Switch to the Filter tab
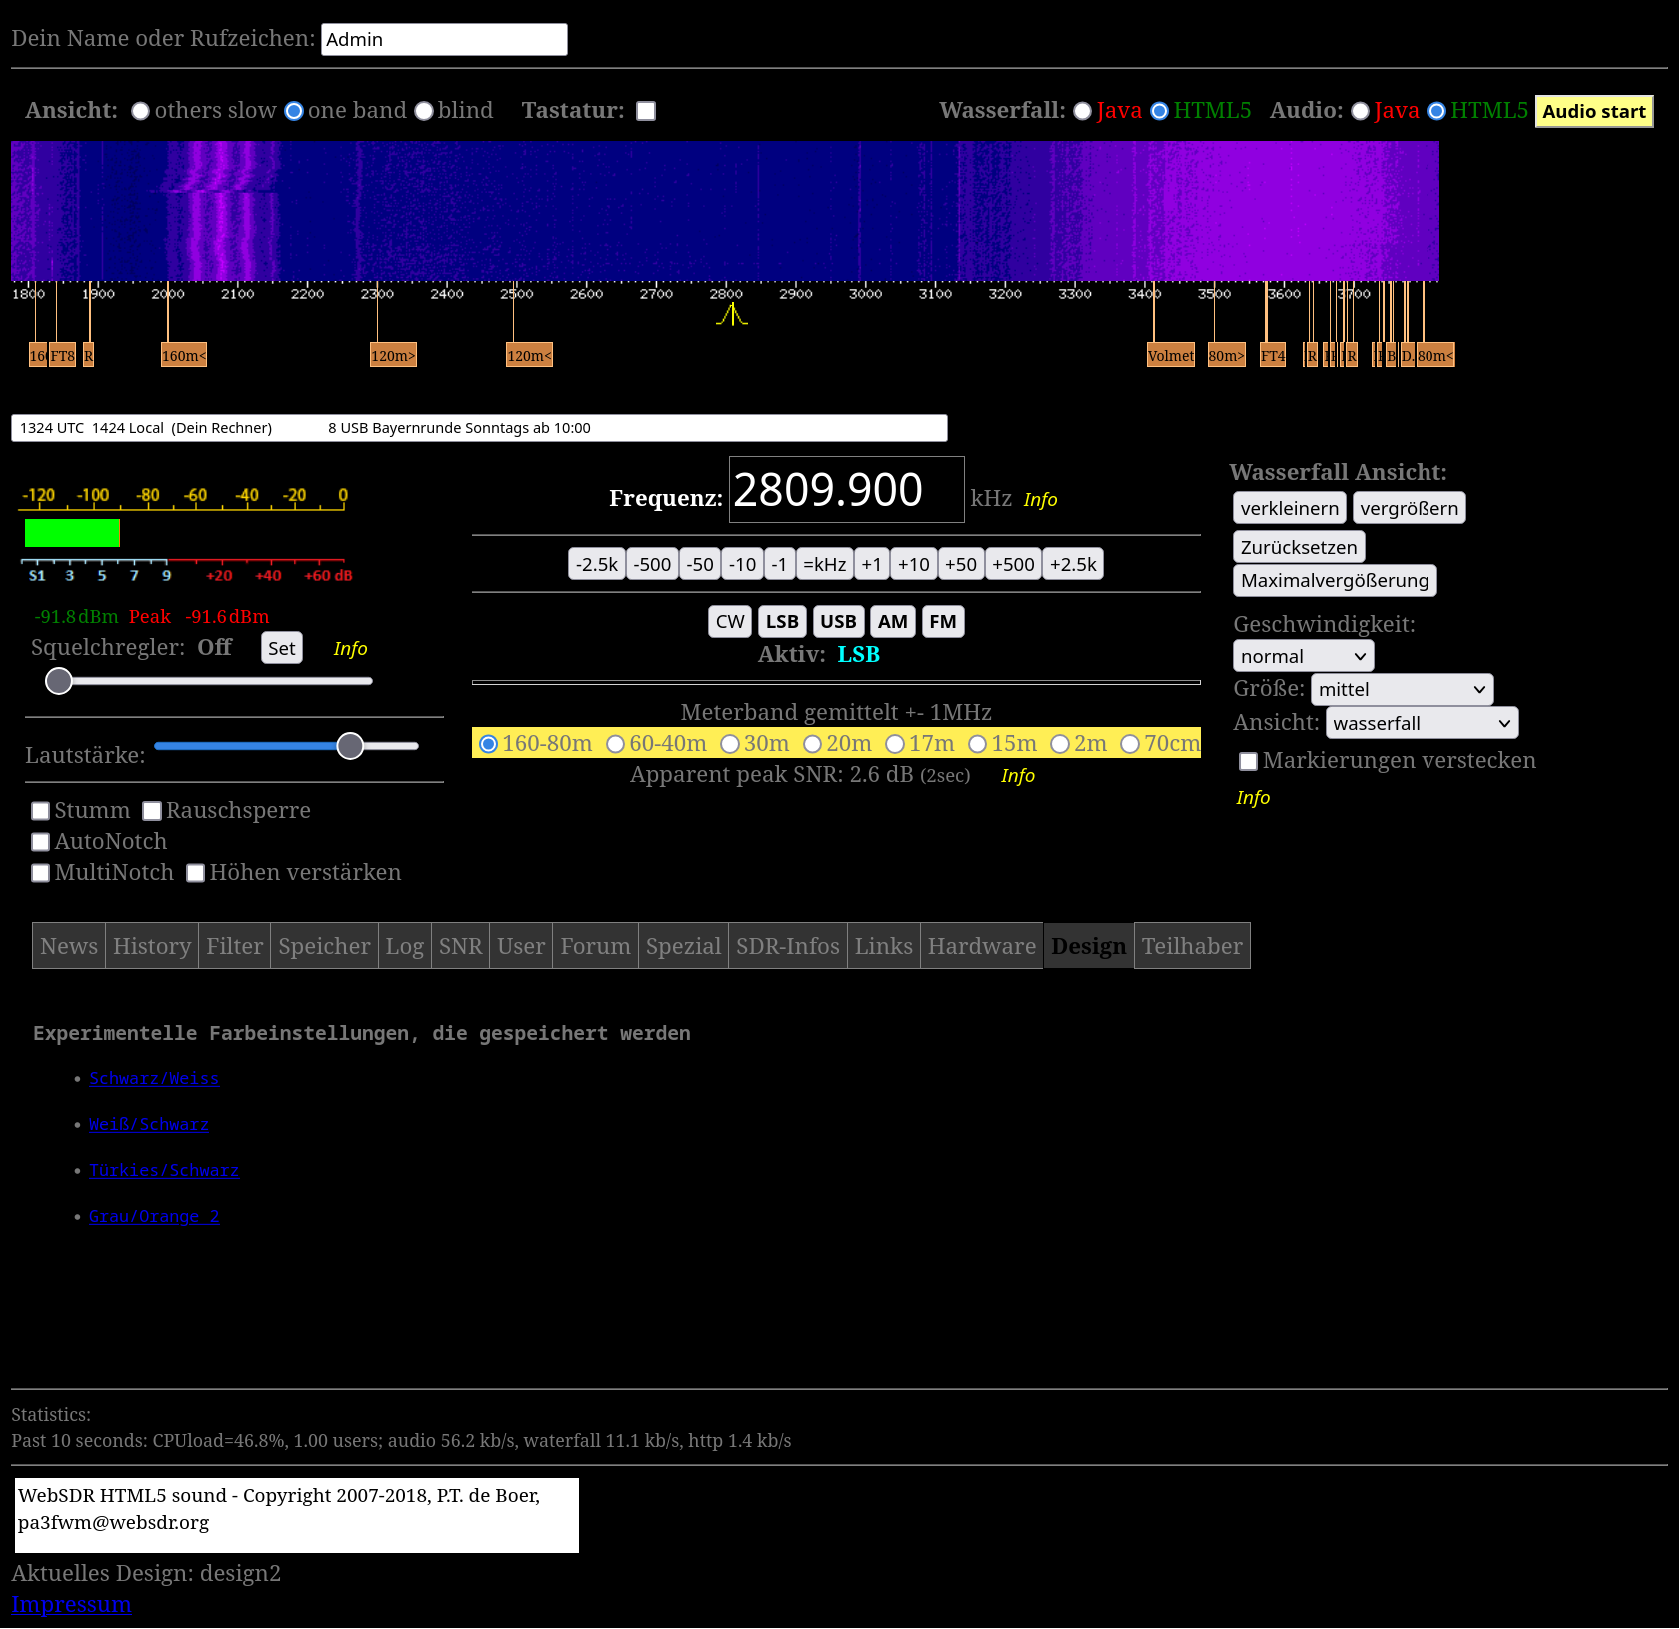The height and width of the screenshot is (1629, 1680). coord(235,946)
